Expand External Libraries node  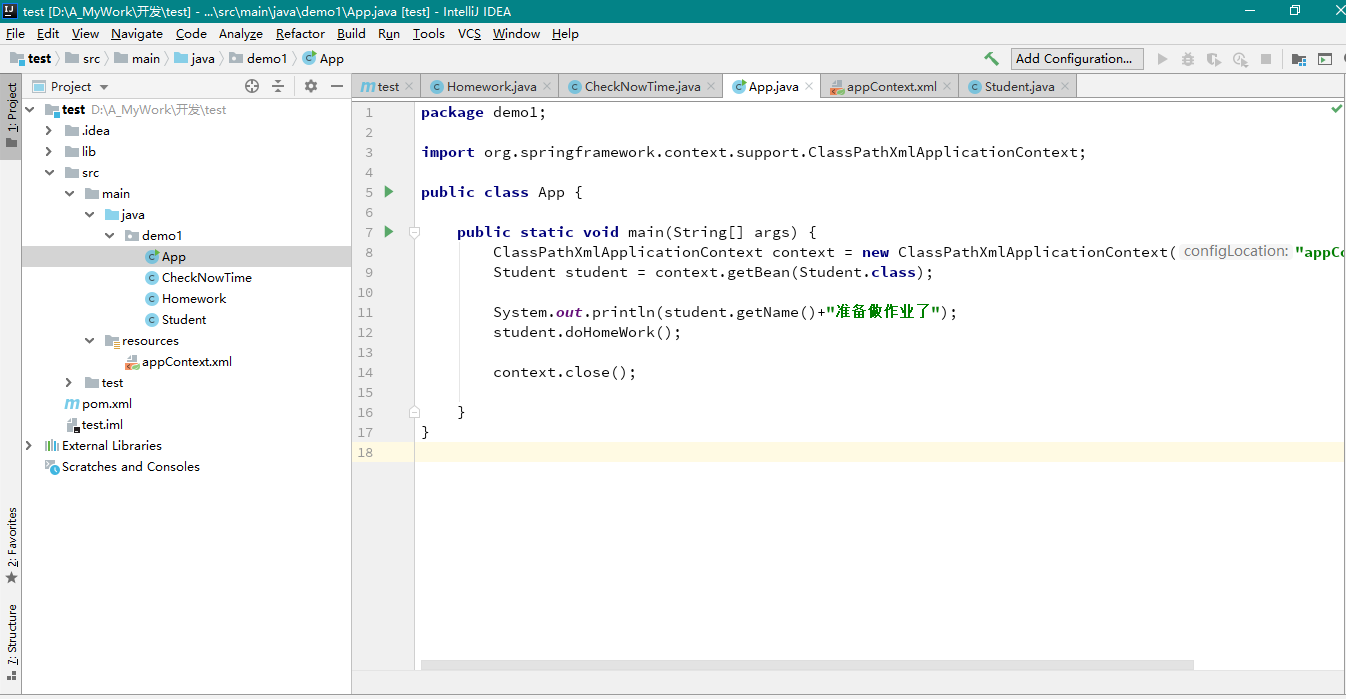coord(29,446)
